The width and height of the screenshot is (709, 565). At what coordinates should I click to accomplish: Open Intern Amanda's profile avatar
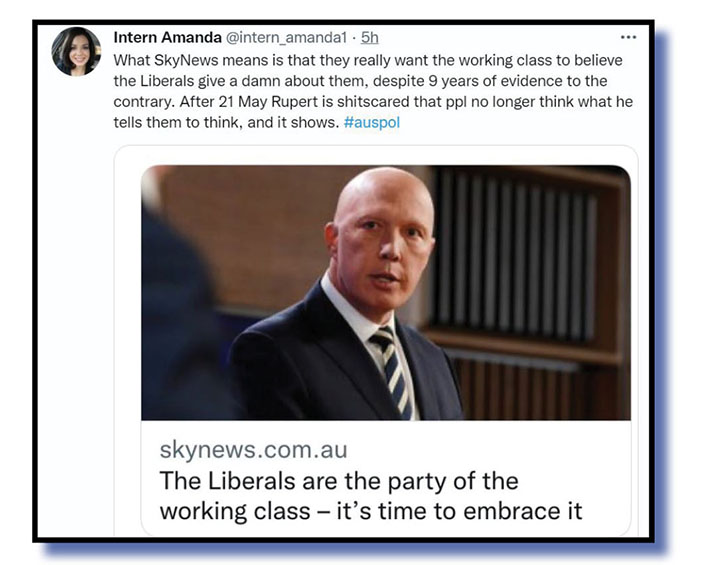pos(76,51)
